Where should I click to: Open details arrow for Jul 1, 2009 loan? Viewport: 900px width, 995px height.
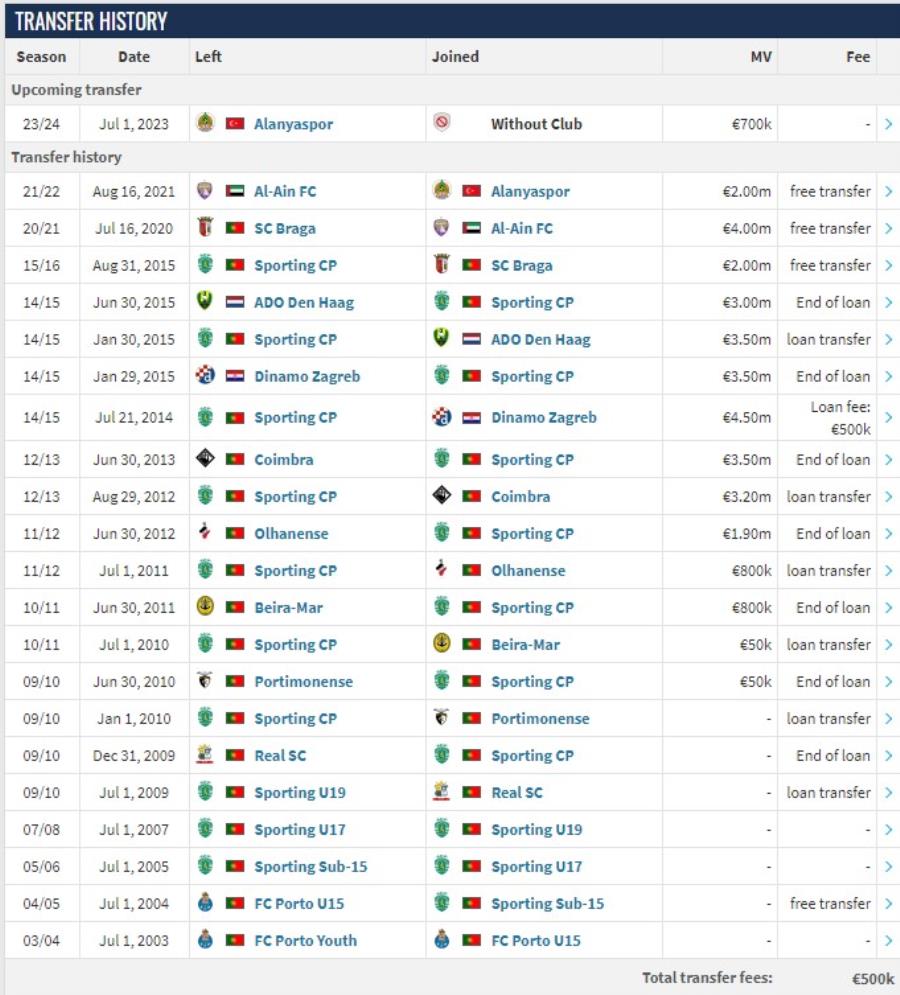click(x=889, y=793)
